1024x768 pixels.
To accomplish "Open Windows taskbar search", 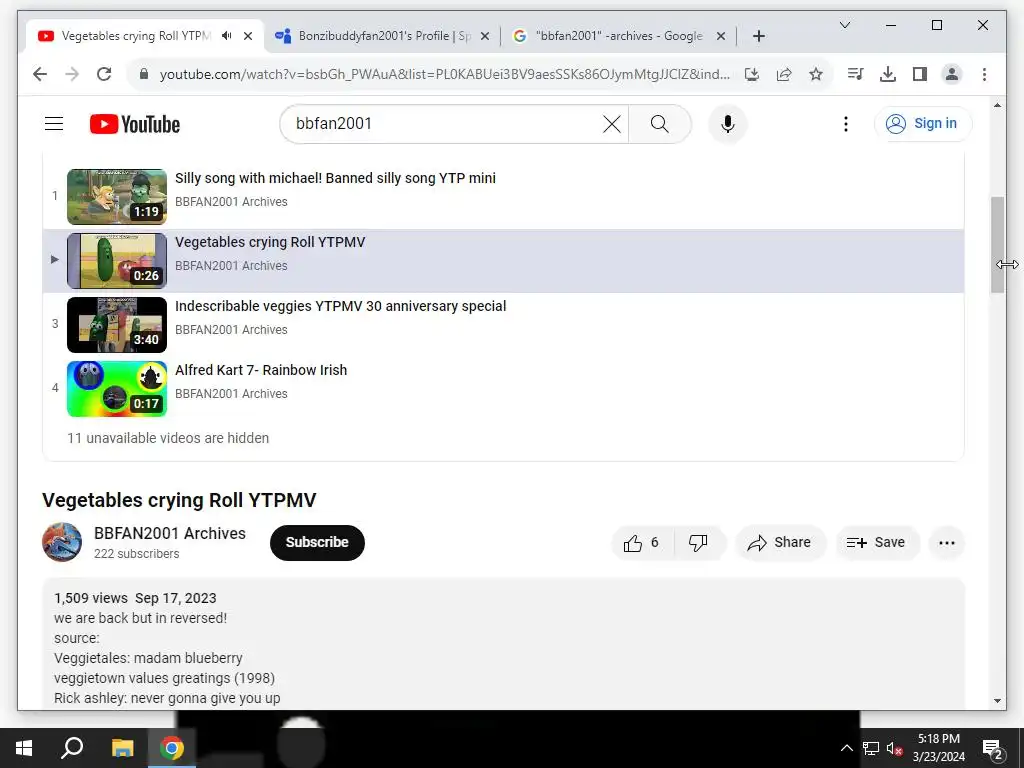I will pyautogui.click(x=72, y=748).
